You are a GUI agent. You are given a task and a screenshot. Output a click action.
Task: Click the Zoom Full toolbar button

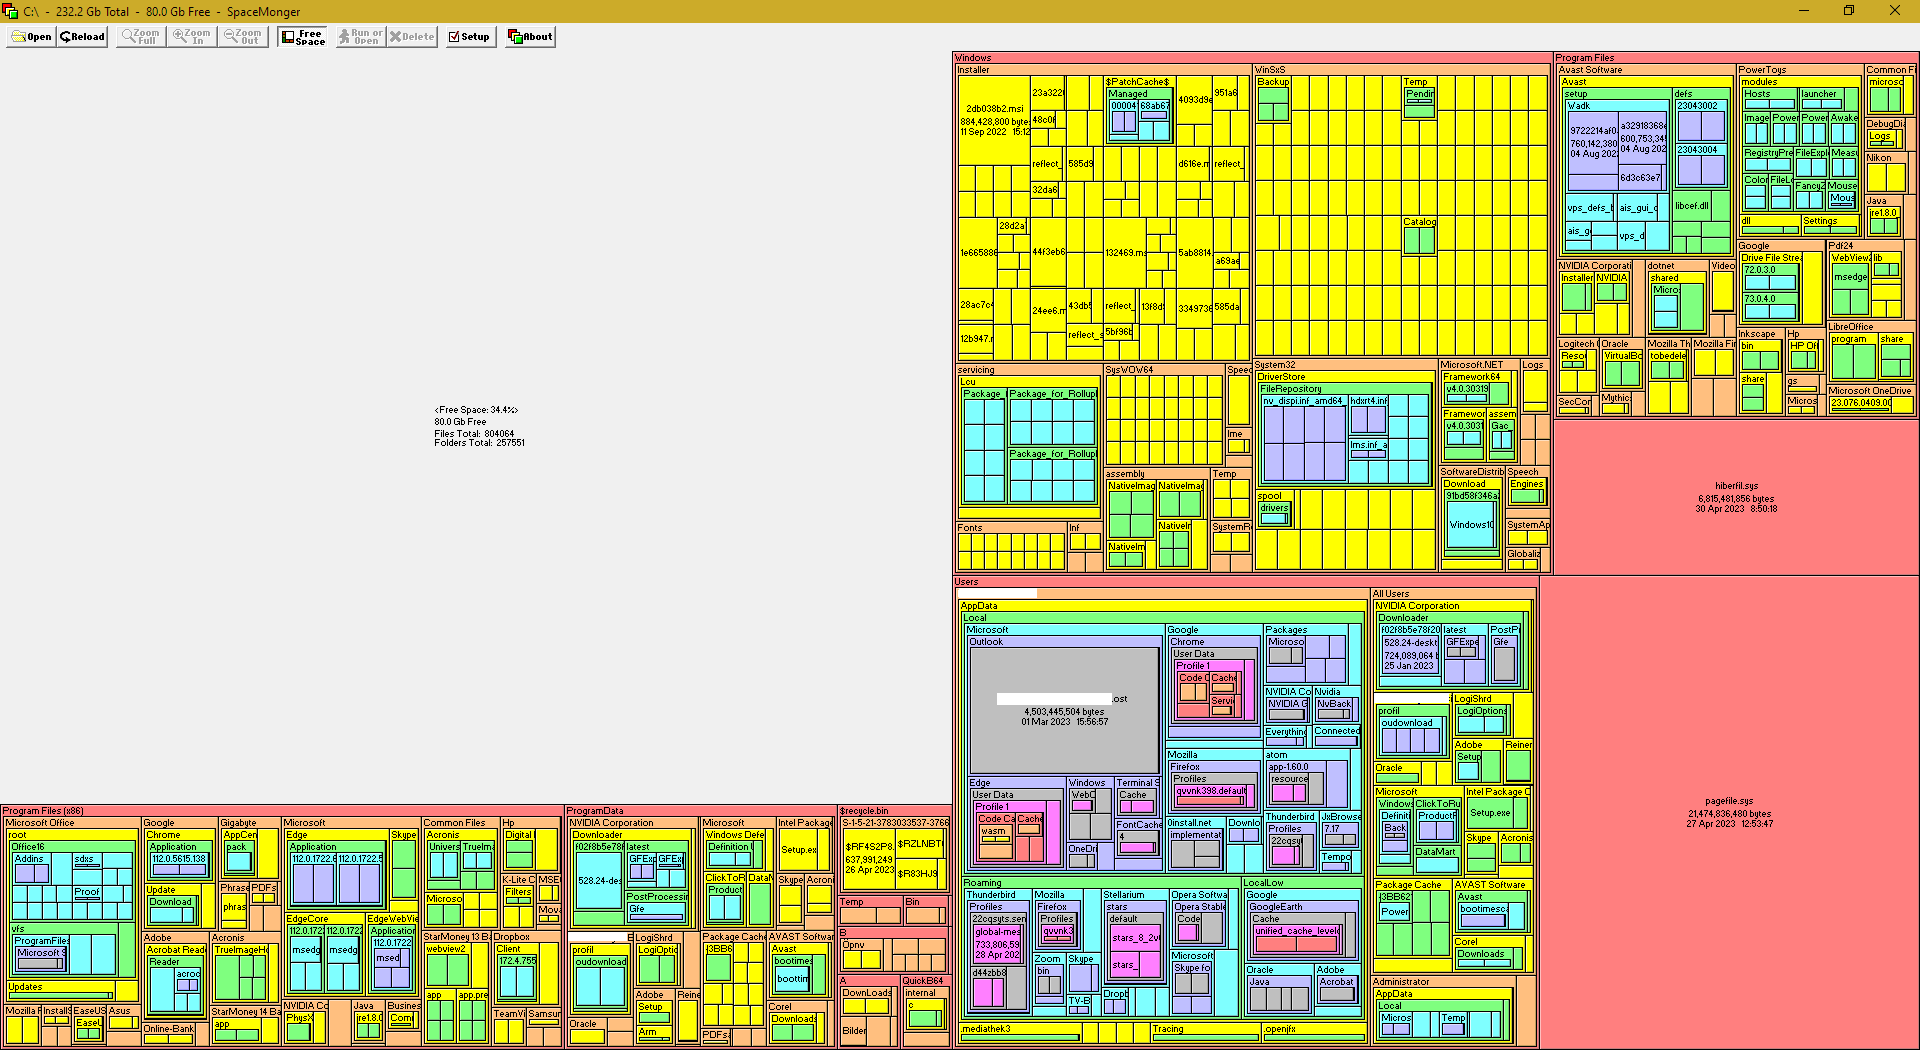141,37
